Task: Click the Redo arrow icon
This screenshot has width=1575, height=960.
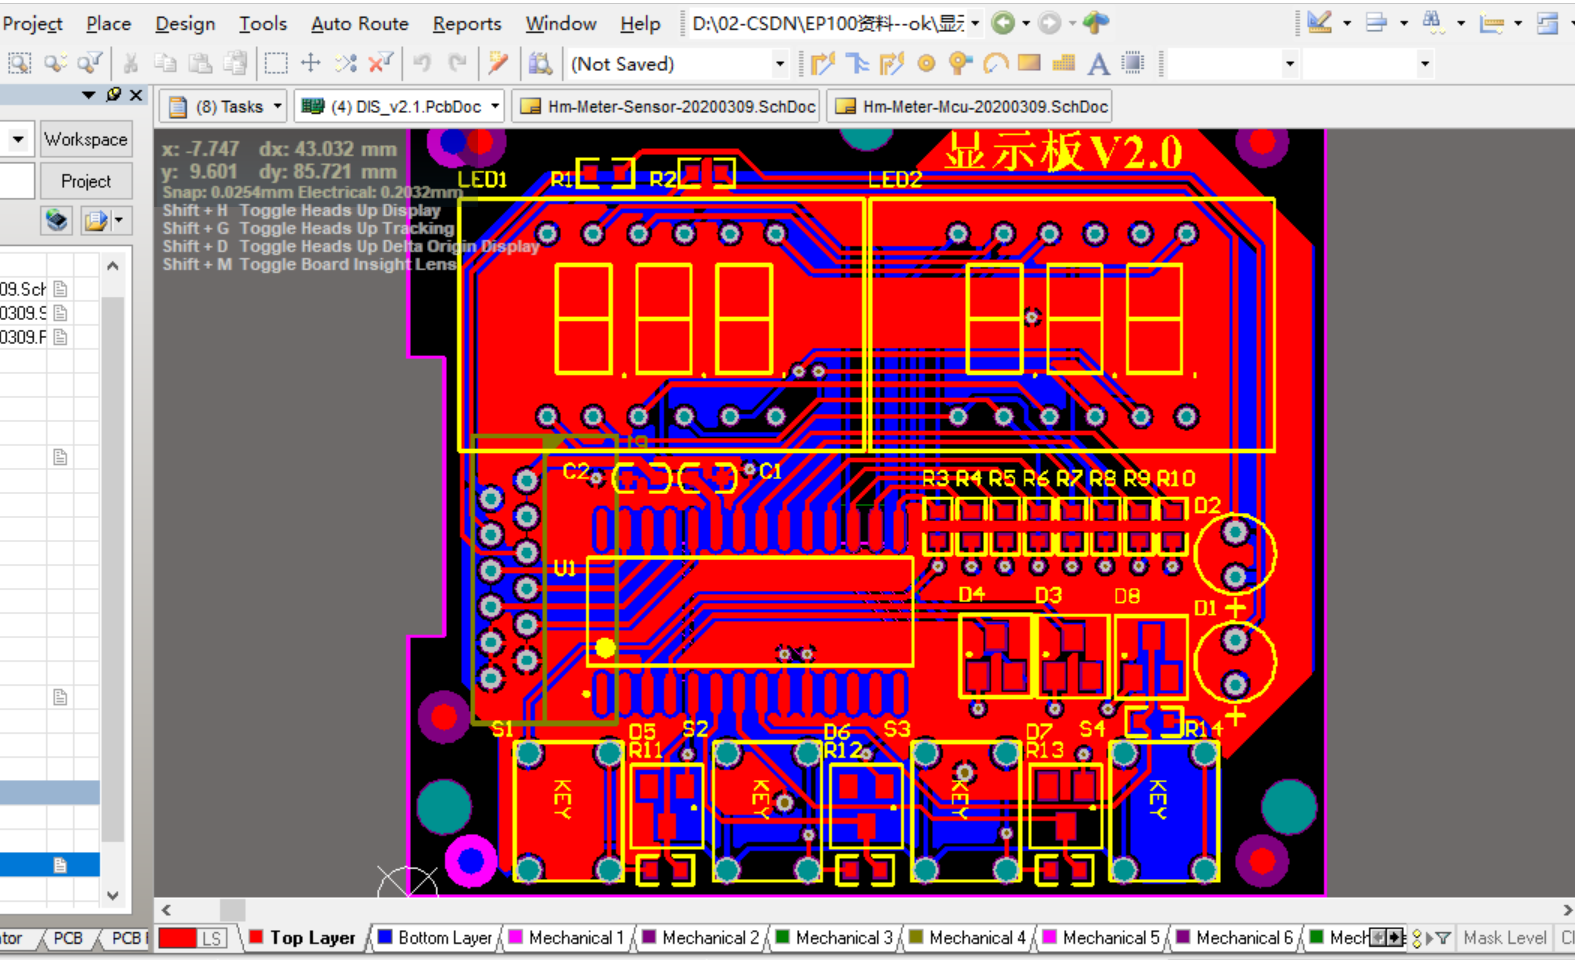Action: click(x=457, y=64)
